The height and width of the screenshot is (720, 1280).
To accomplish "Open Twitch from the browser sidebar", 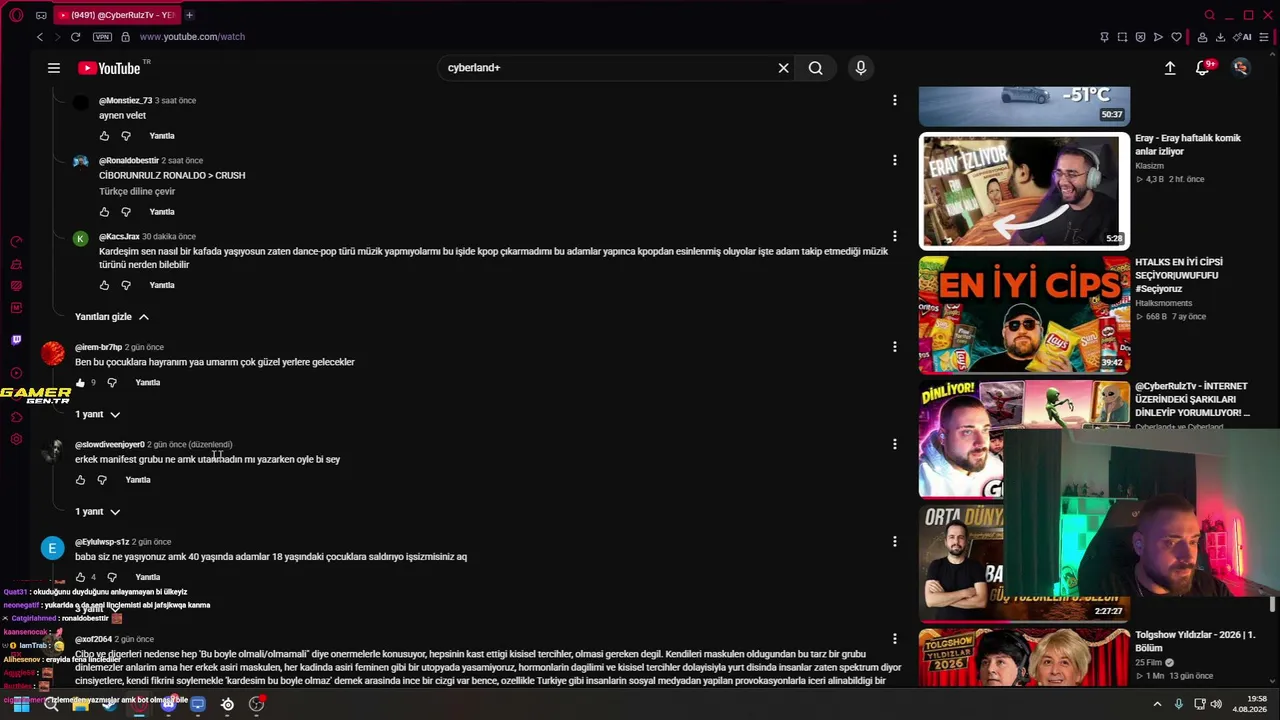I will 16,340.
